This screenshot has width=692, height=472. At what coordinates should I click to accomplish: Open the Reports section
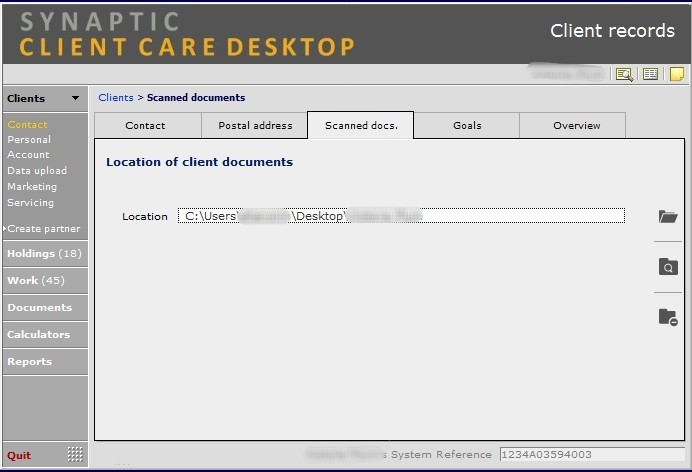tap(45, 361)
